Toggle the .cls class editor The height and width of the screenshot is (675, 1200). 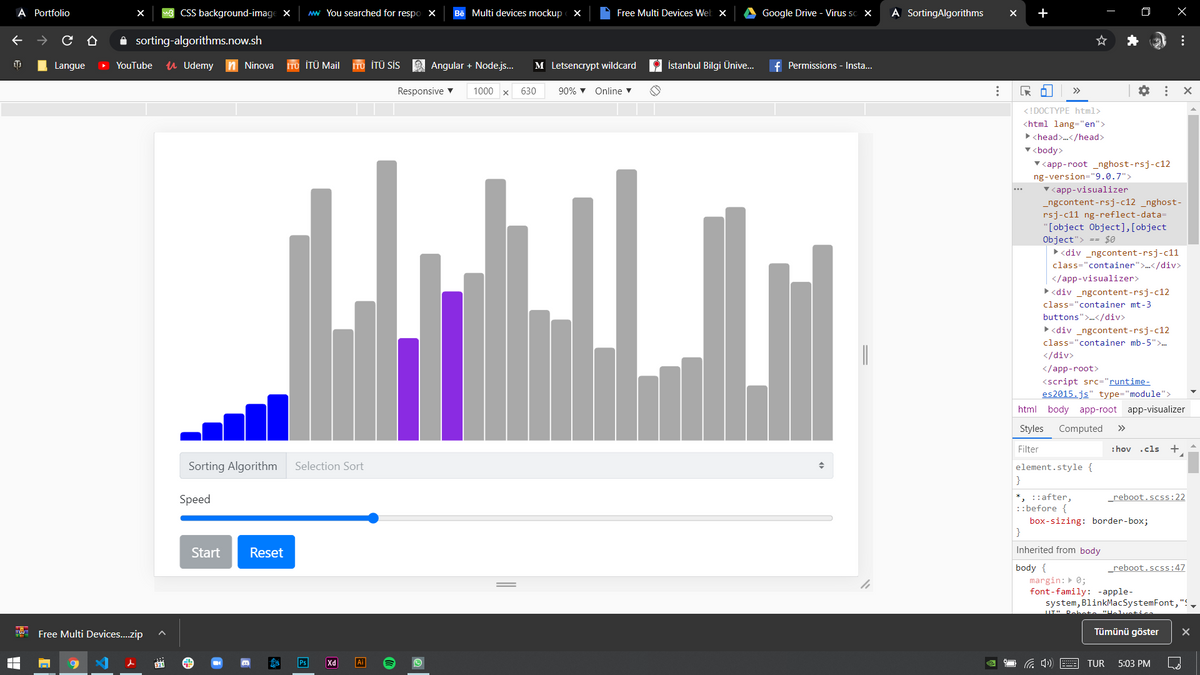click(1150, 449)
